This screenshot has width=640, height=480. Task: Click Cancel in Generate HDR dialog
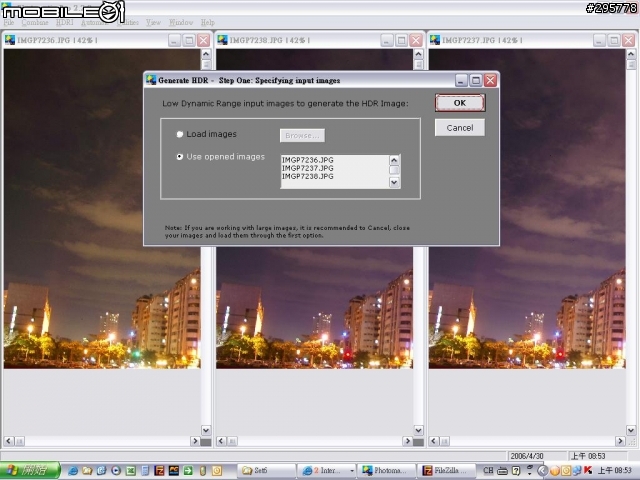tap(460, 128)
